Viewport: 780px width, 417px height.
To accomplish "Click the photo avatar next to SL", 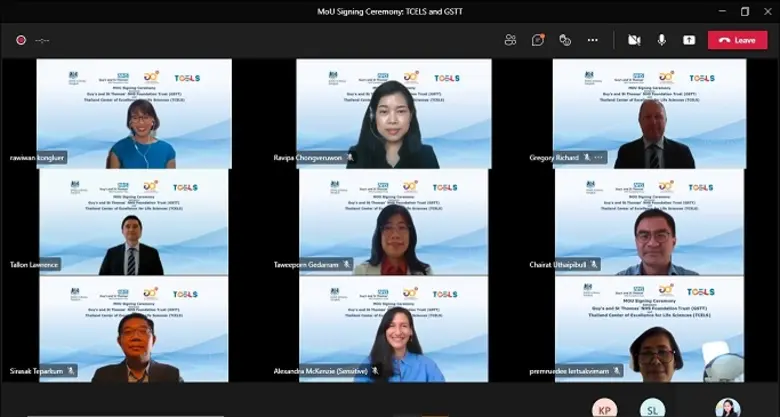I will (x=728, y=409).
